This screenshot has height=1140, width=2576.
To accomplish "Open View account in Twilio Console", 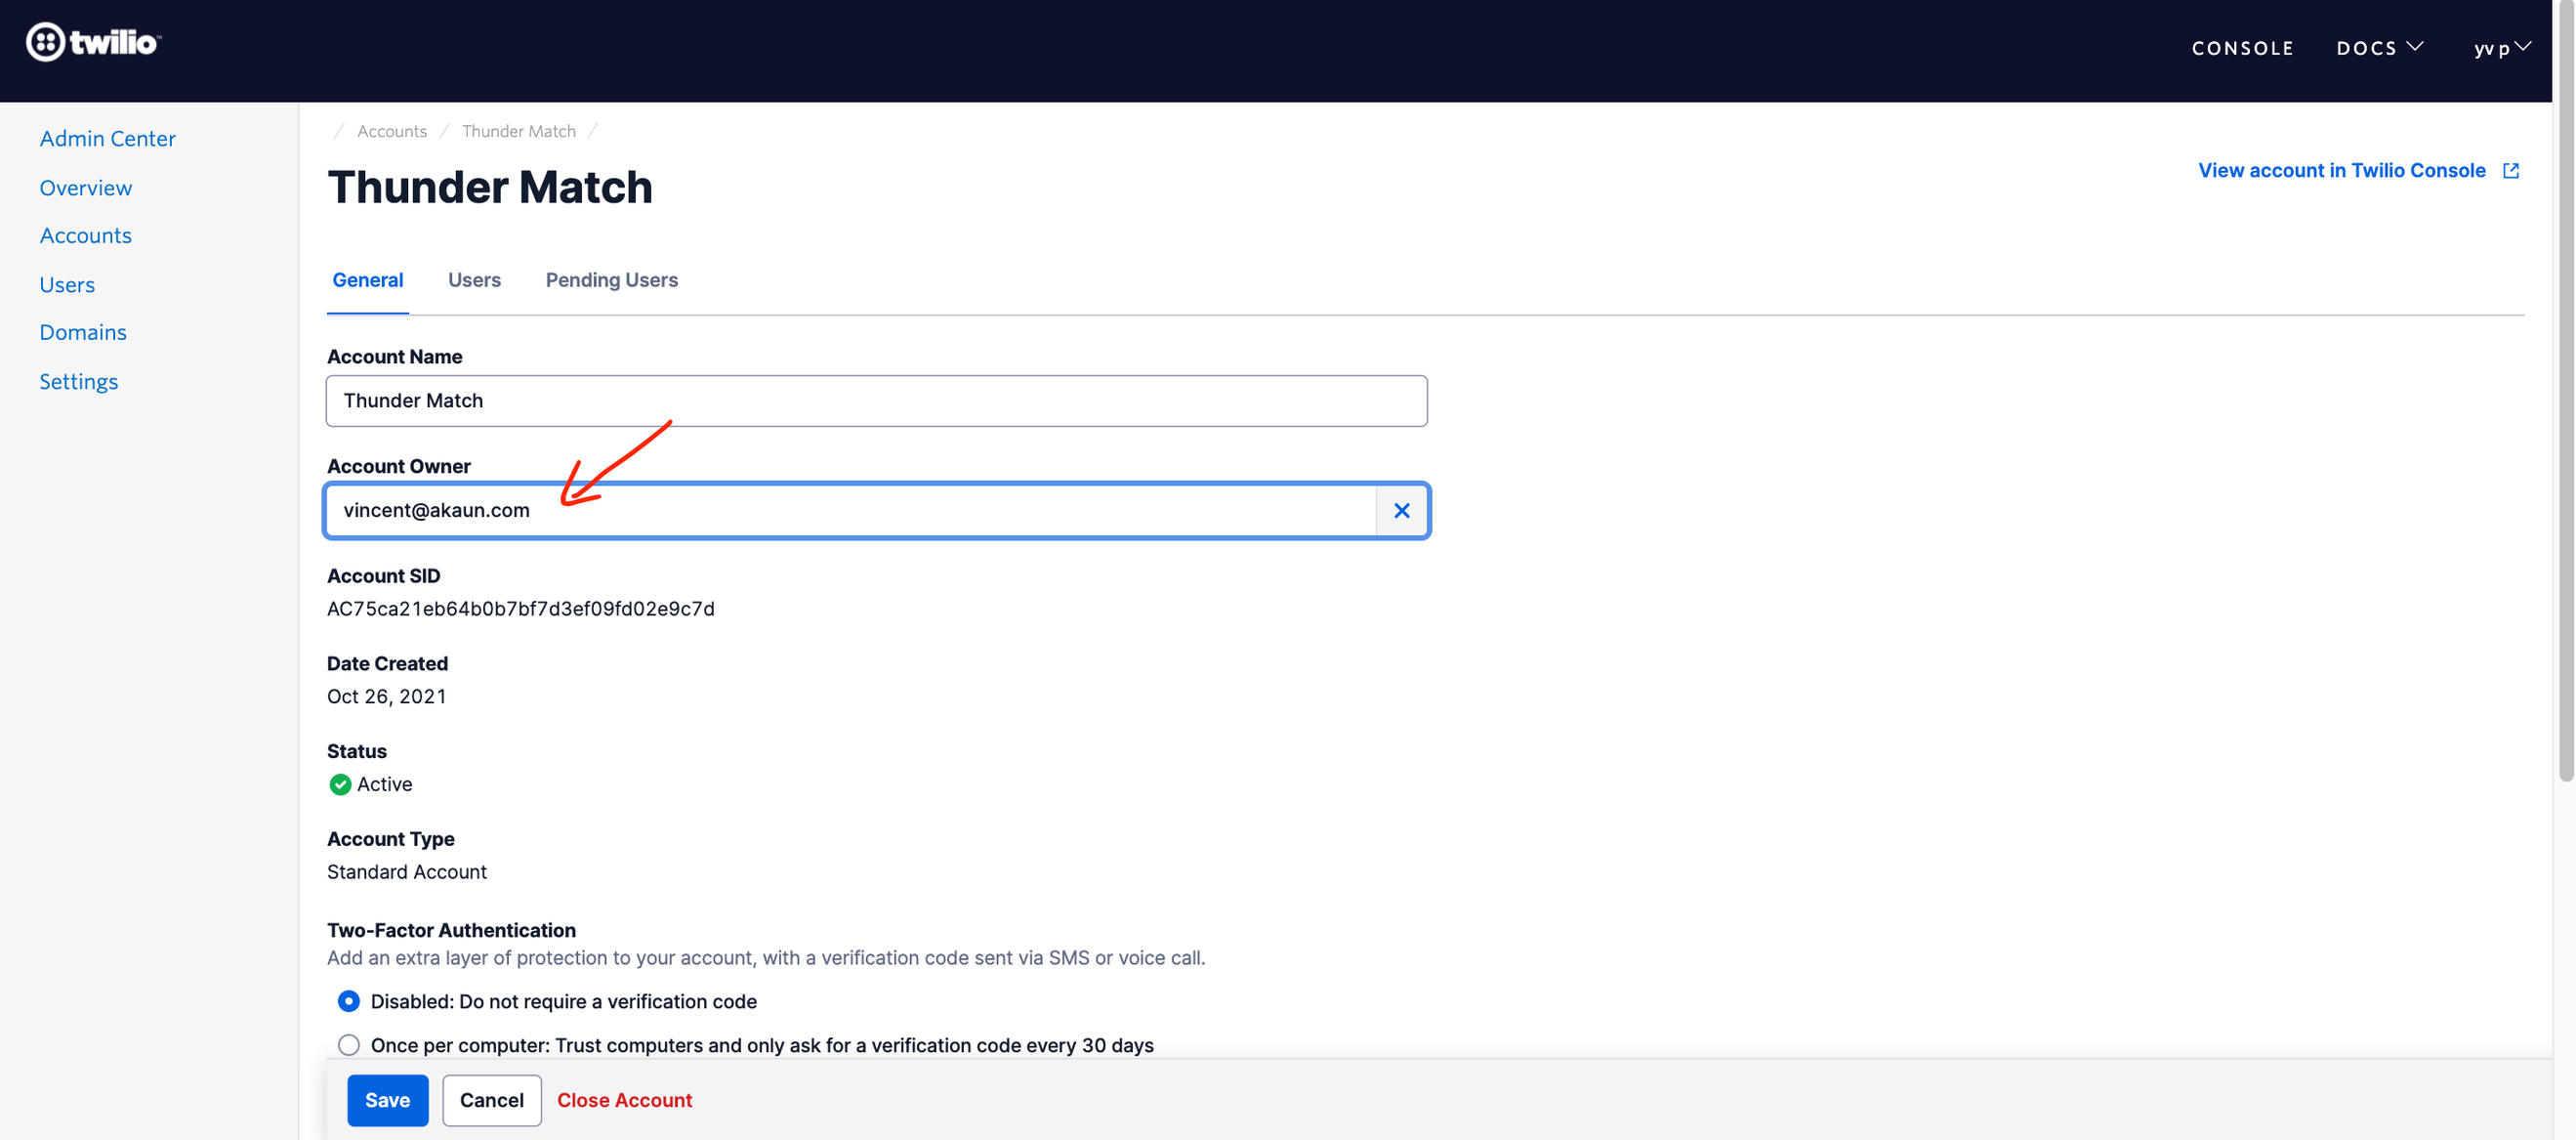I will tap(2340, 171).
